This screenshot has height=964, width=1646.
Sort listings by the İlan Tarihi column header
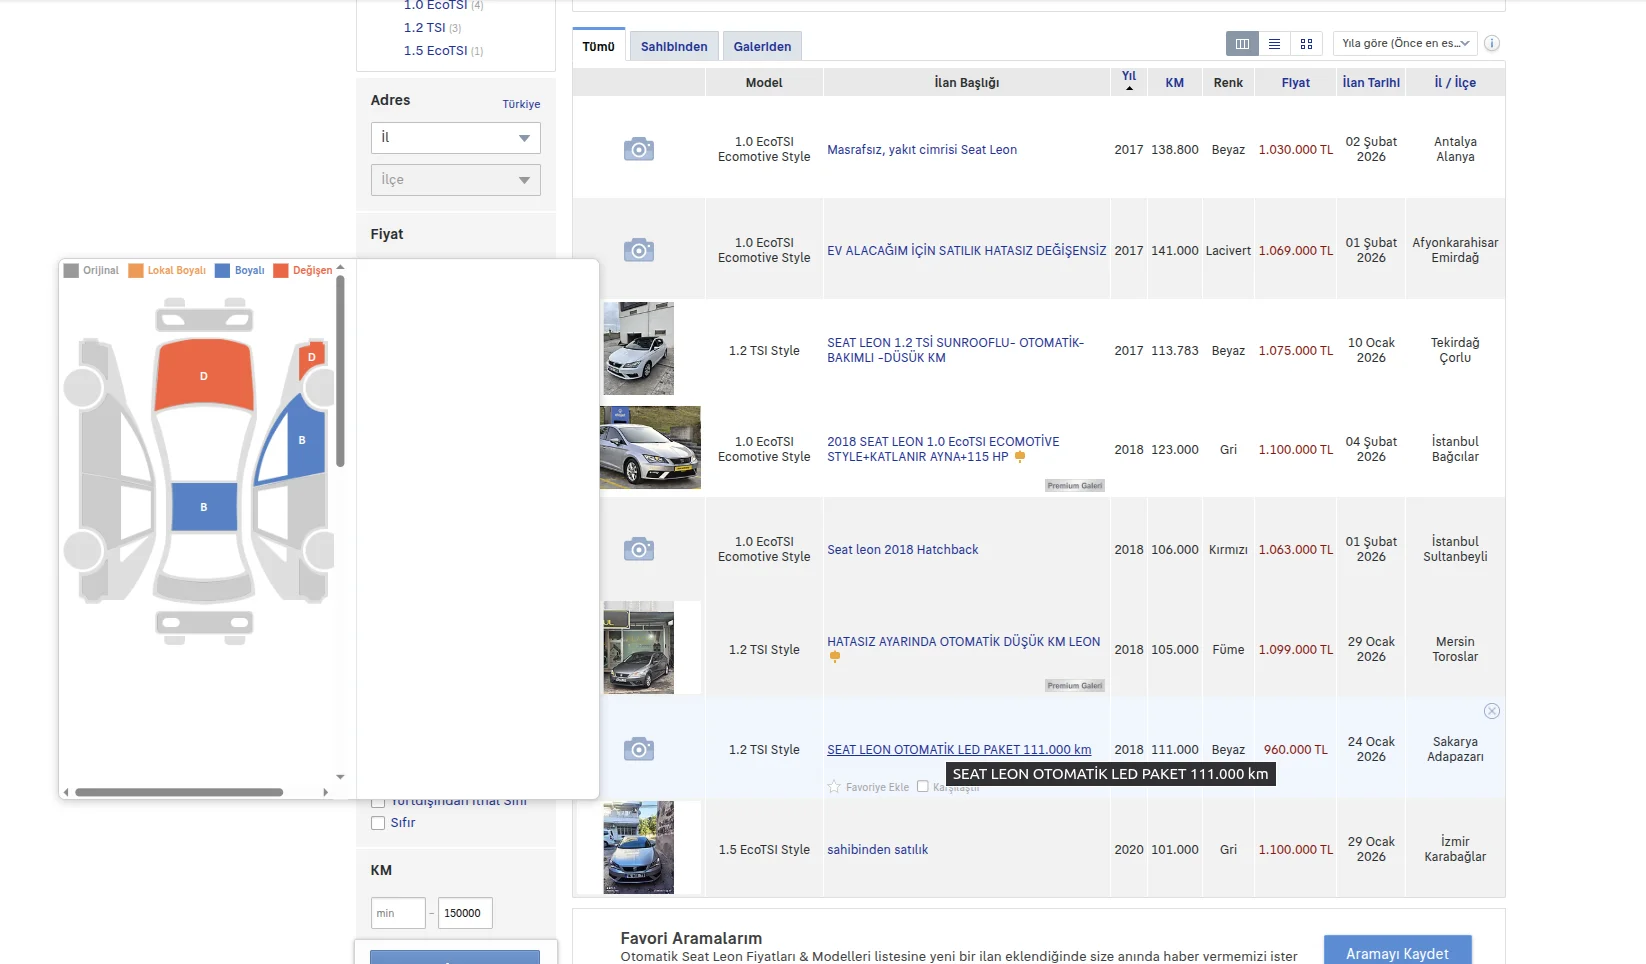1371,83
